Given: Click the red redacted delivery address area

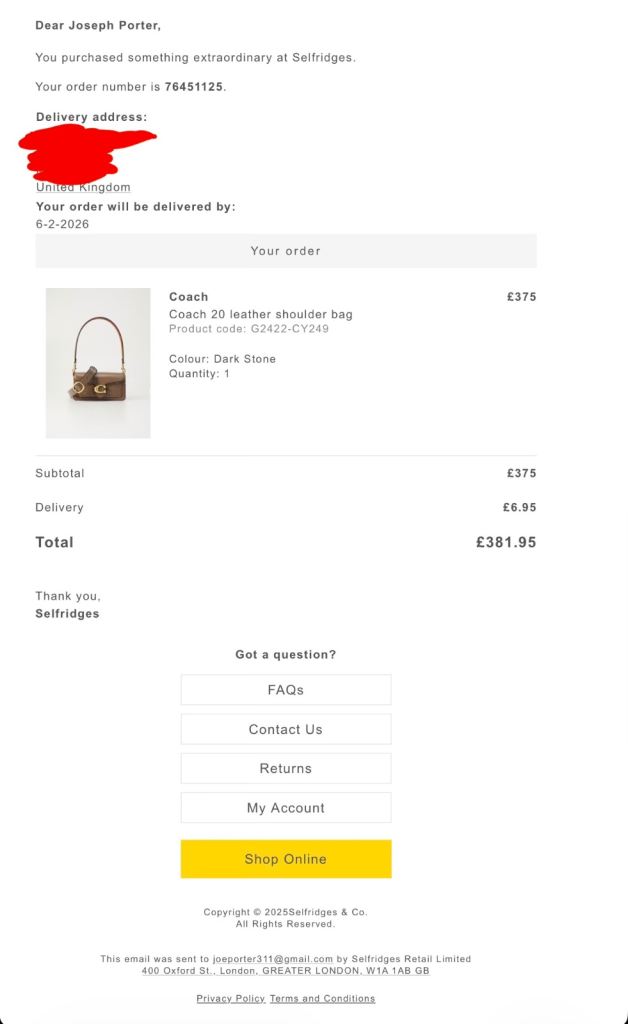Looking at the screenshot, I should 85,153.
